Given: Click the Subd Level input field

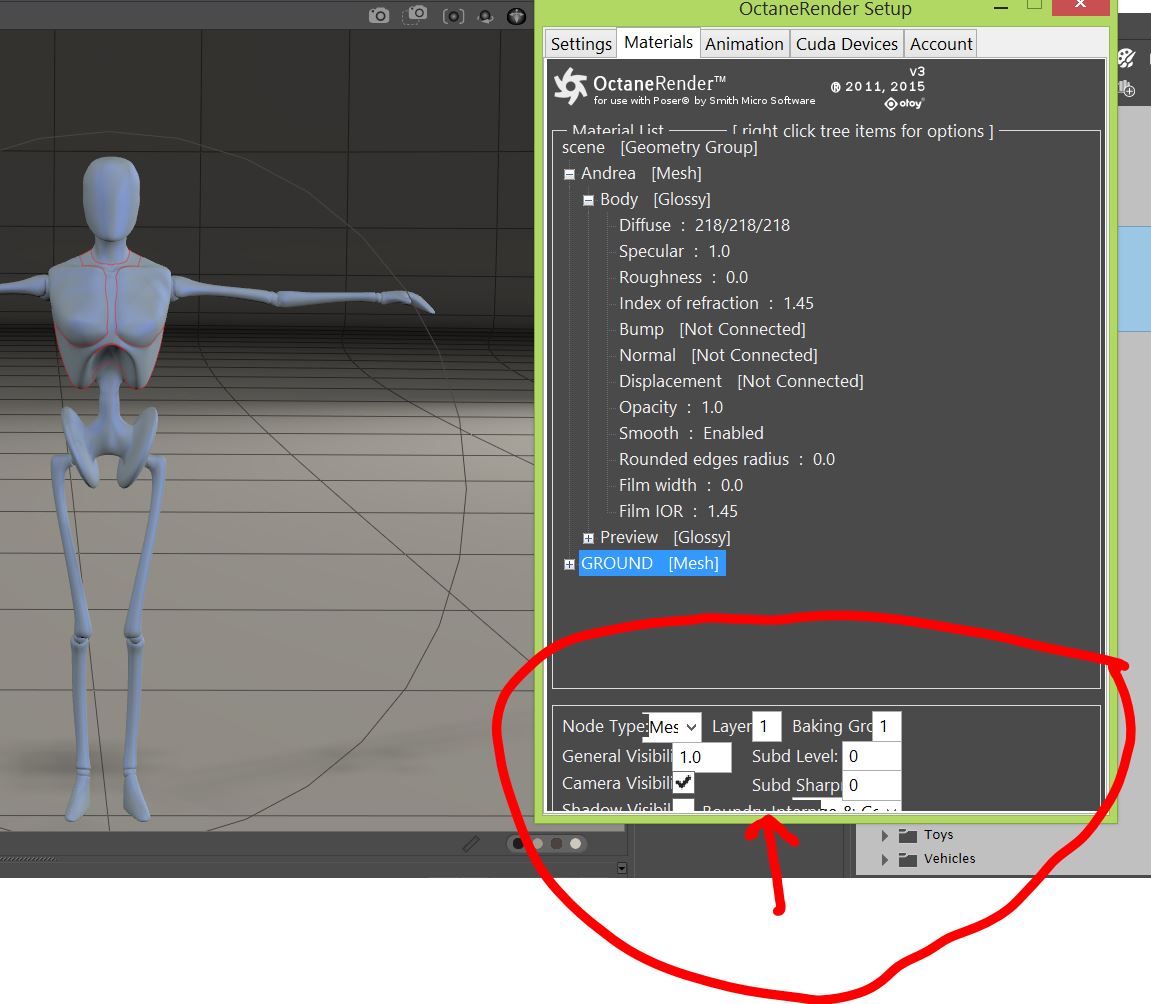Looking at the screenshot, I should [x=871, y=756].
